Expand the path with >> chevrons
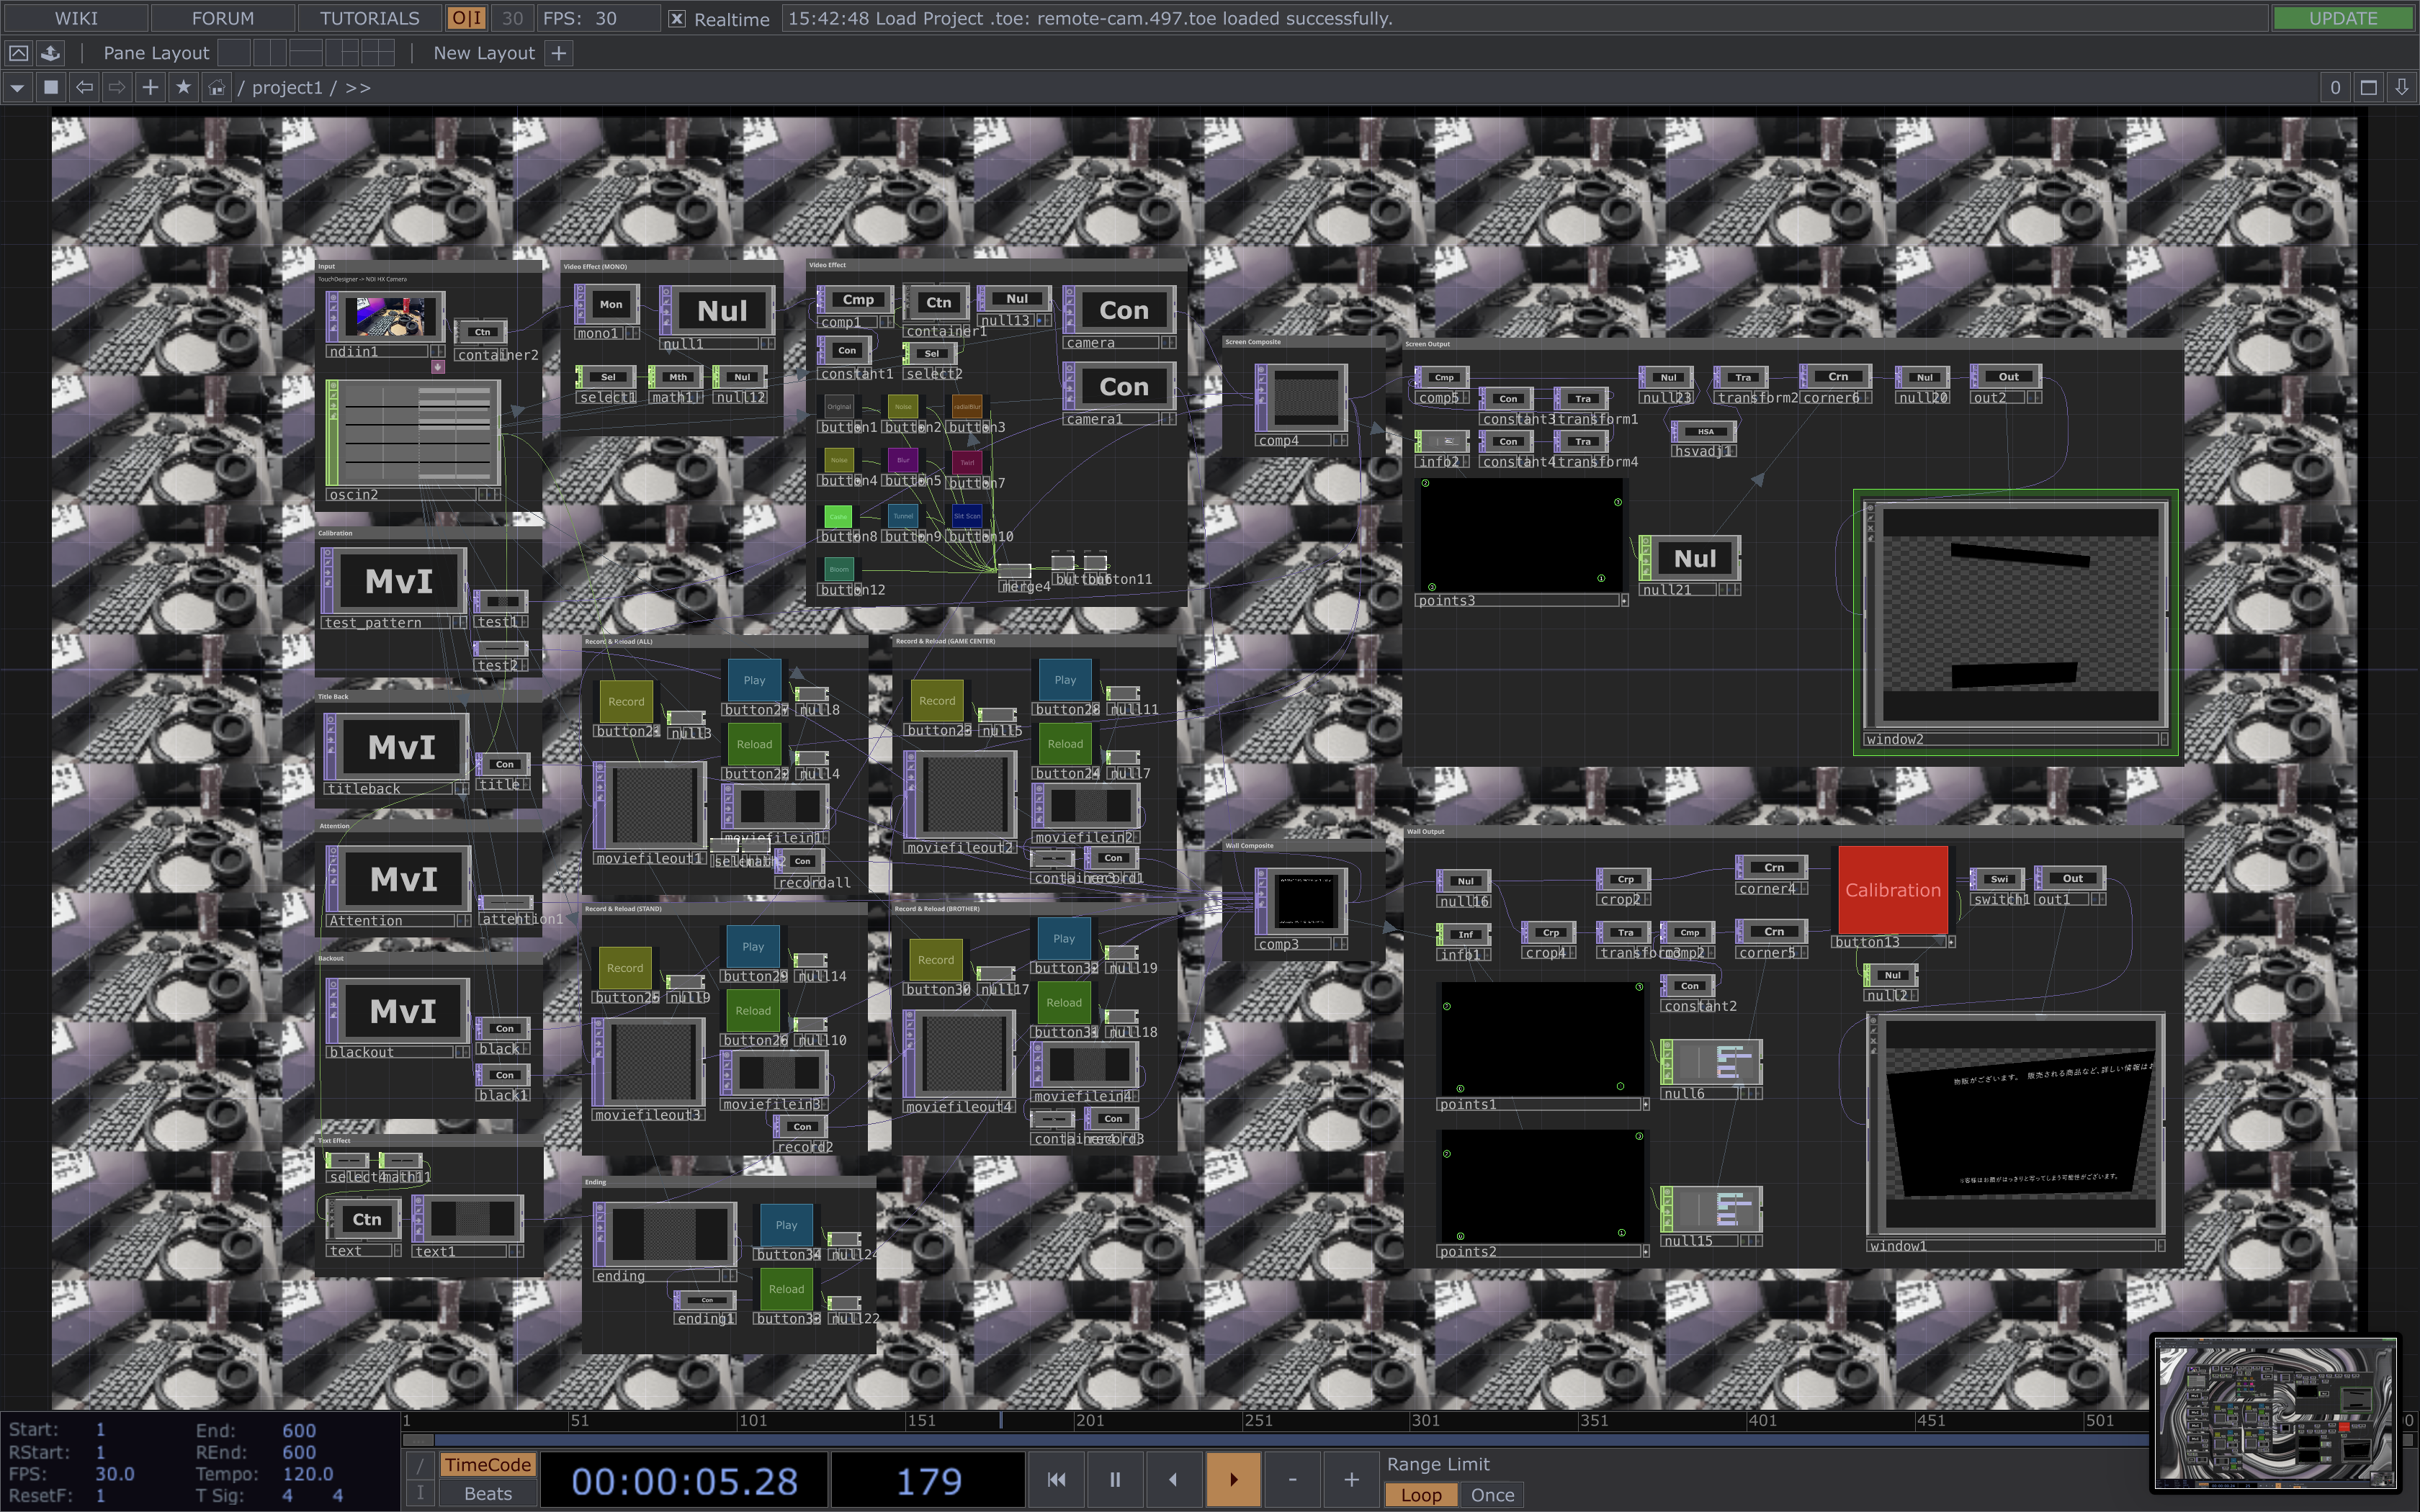 [358, 88]
